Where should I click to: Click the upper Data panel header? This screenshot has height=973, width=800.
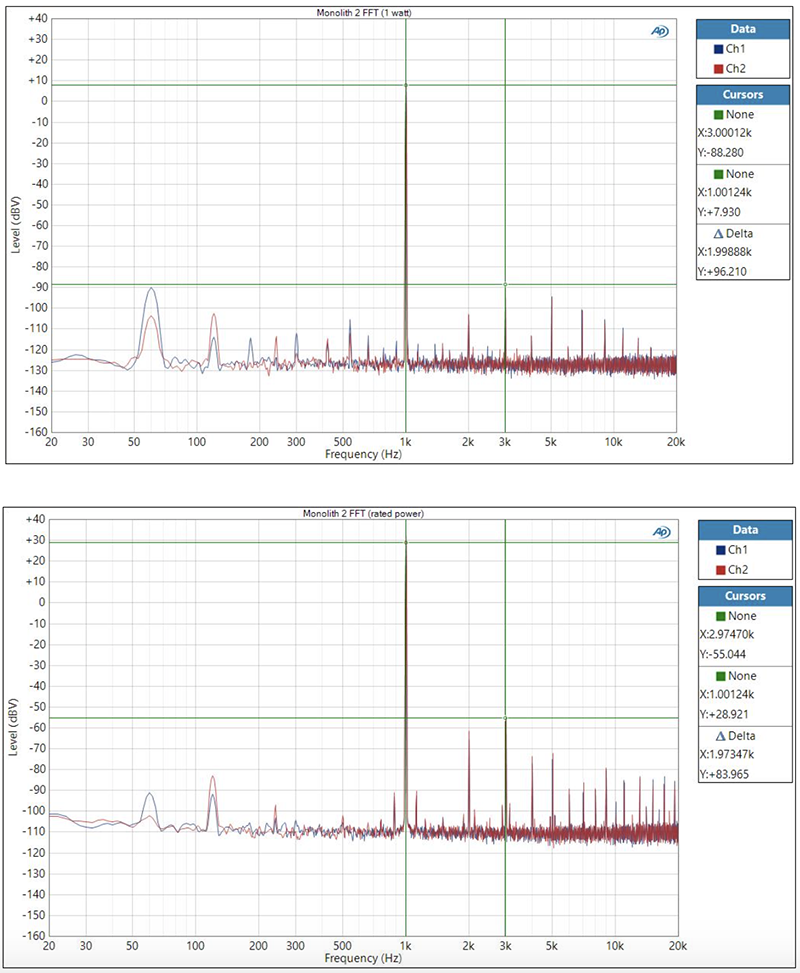click(x=743, y=29)
